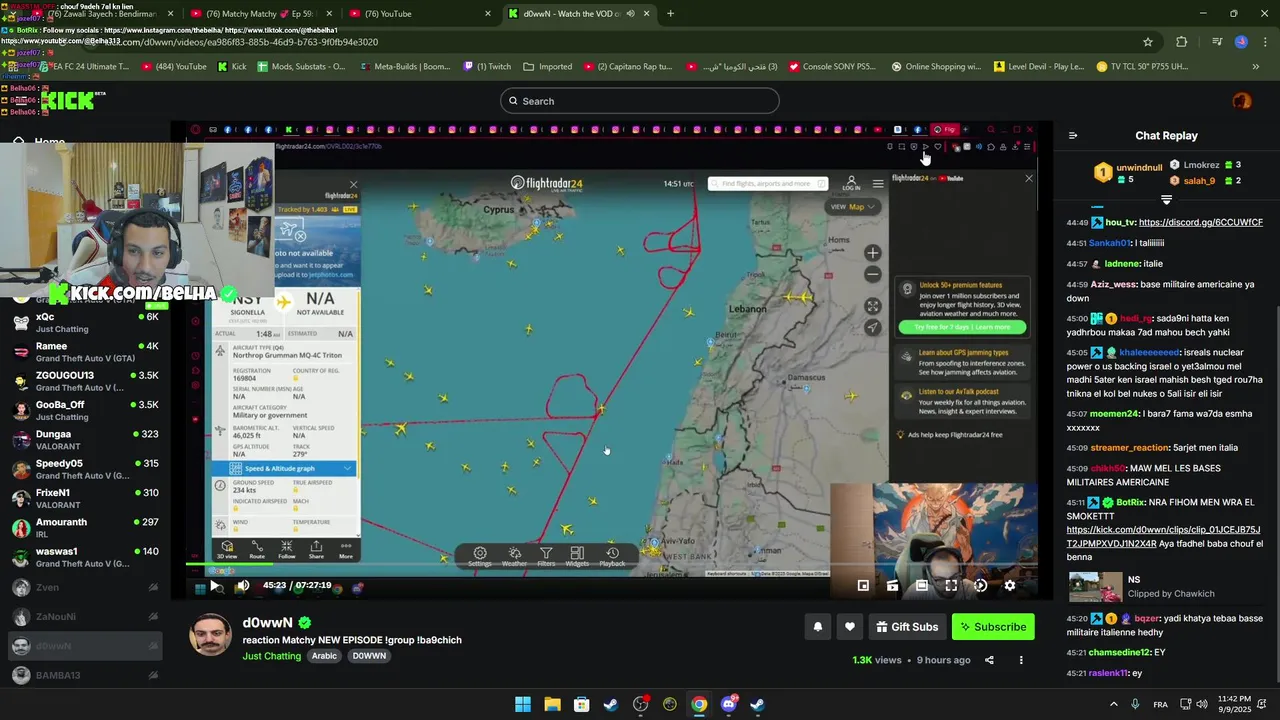Collapse the Chat Replay panel

[x=1073, y=136]
